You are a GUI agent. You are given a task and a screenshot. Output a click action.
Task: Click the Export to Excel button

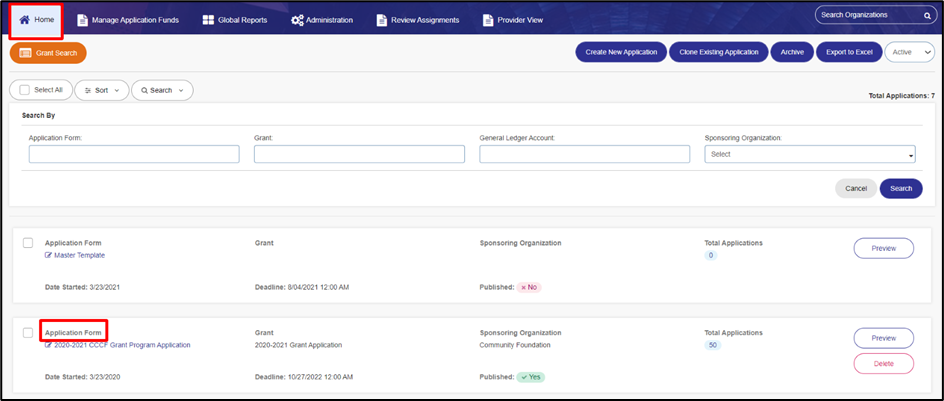(x=849, y=52)
